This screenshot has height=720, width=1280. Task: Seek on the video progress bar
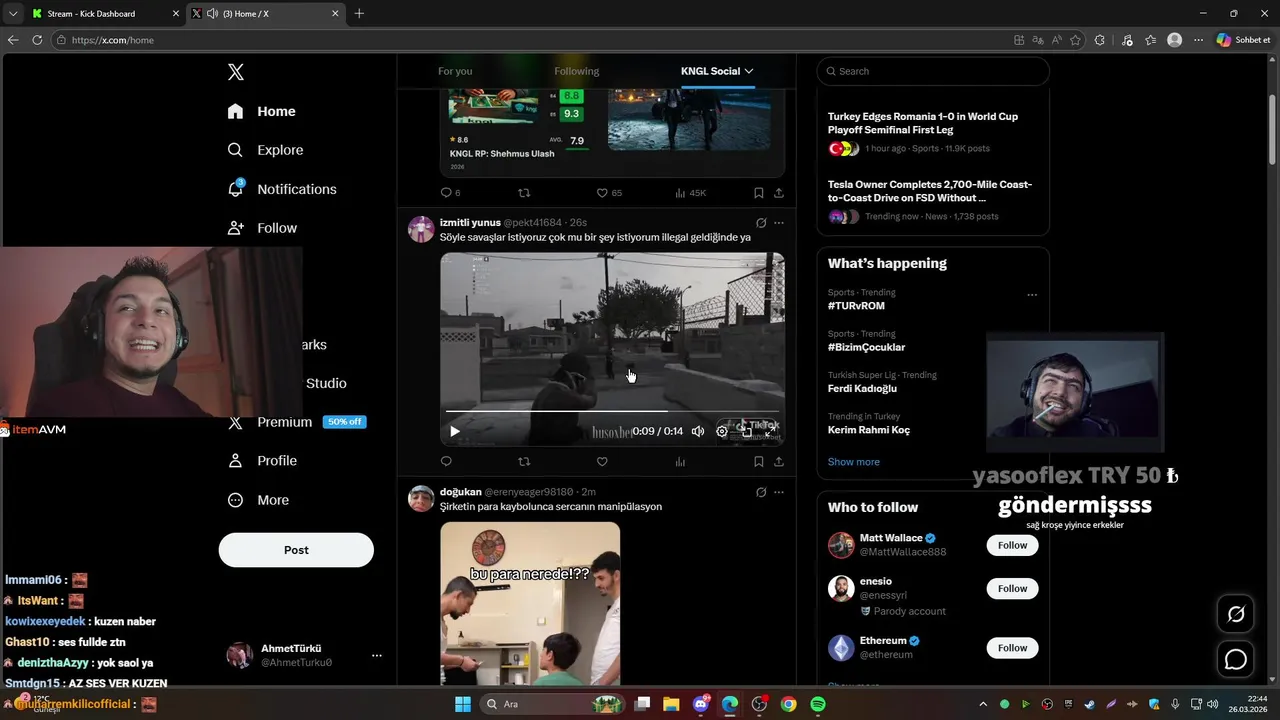click(612, 411)
